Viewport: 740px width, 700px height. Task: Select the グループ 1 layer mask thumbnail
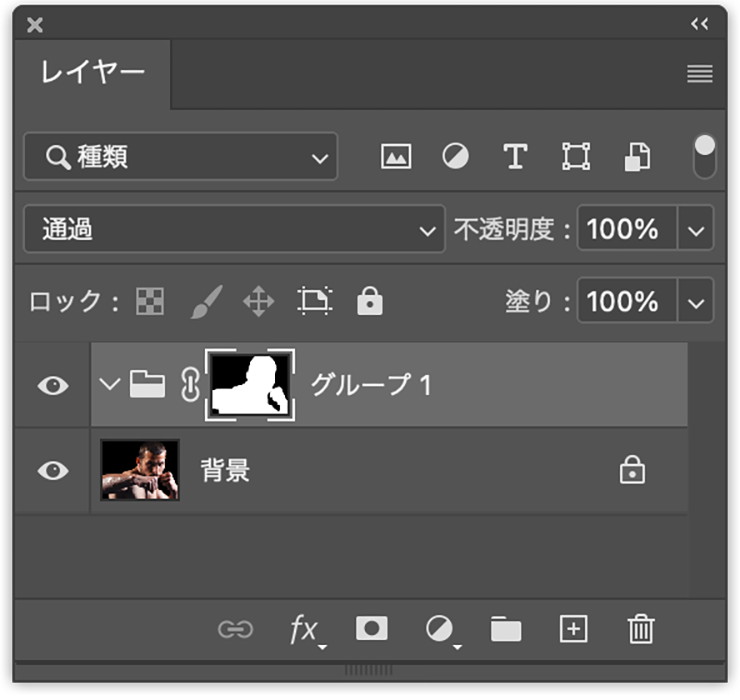250,385
